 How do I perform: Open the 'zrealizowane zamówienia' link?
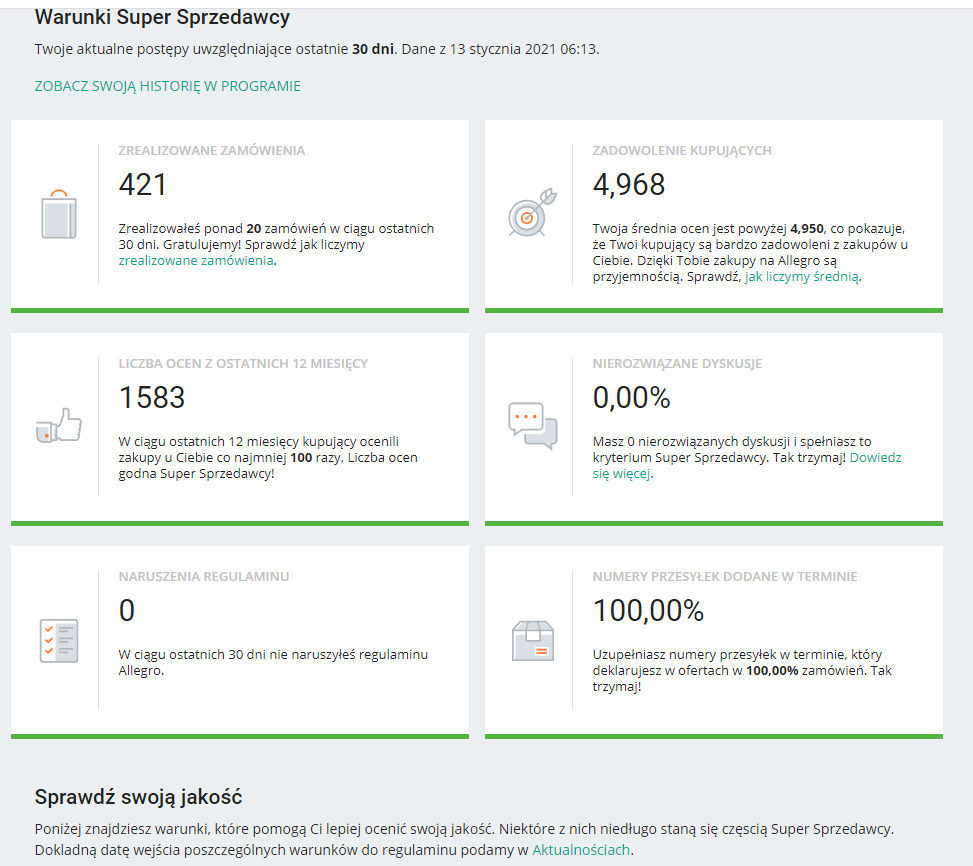[196, 260]
